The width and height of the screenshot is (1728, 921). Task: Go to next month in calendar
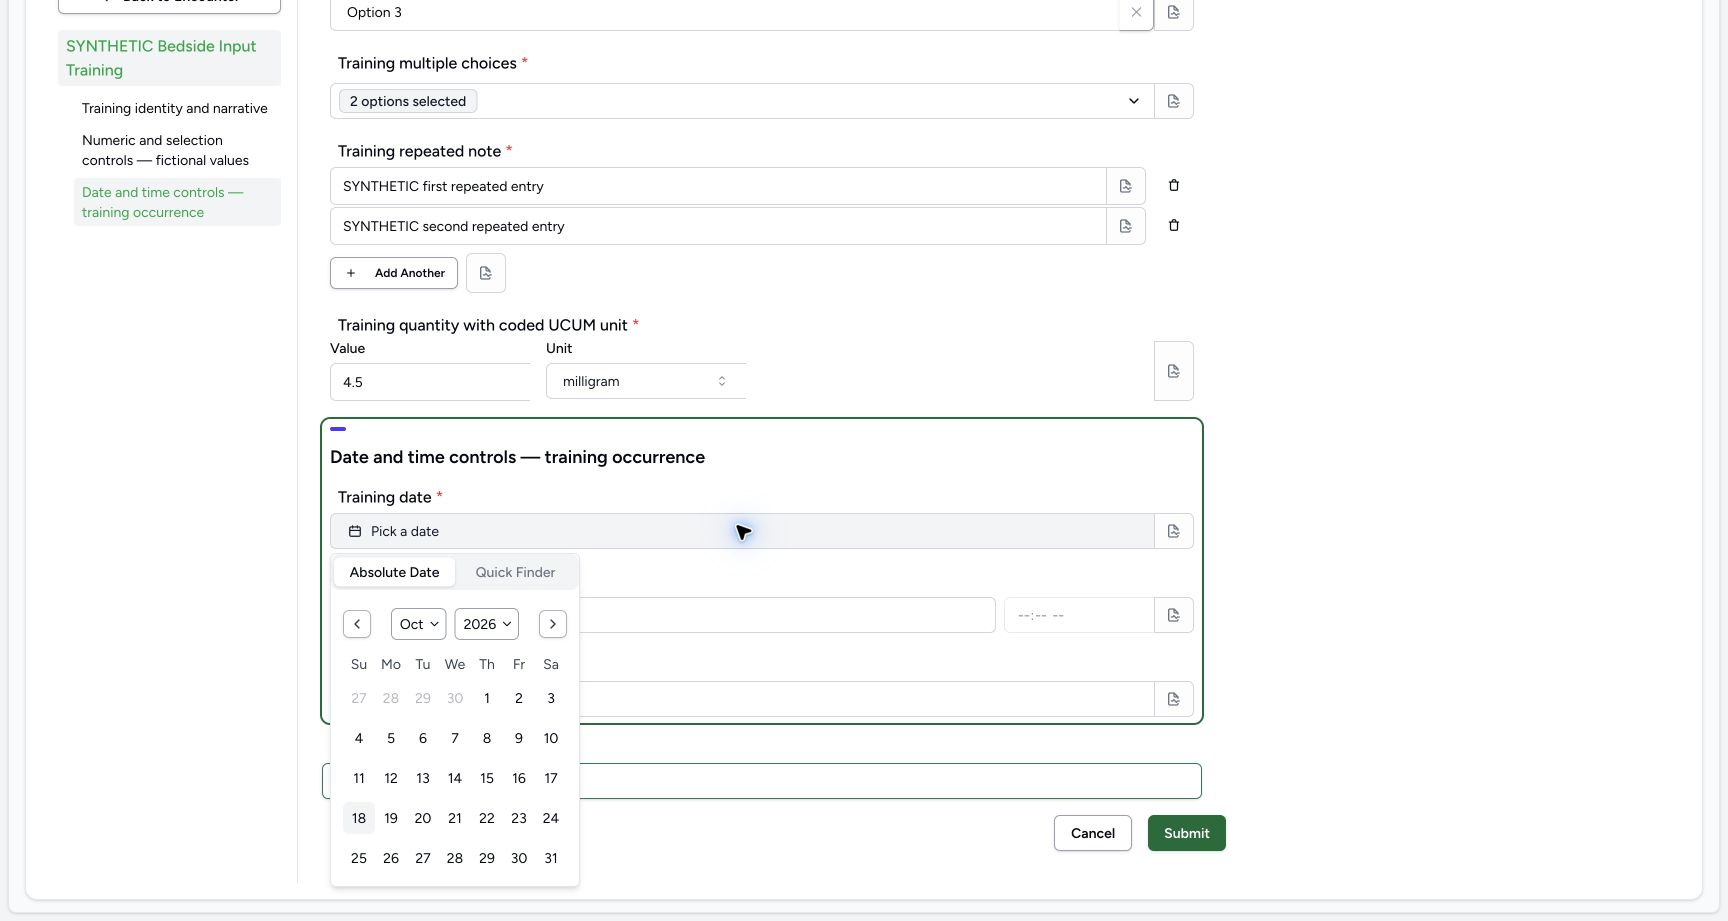pyautogui.click(x=553, y=624)
